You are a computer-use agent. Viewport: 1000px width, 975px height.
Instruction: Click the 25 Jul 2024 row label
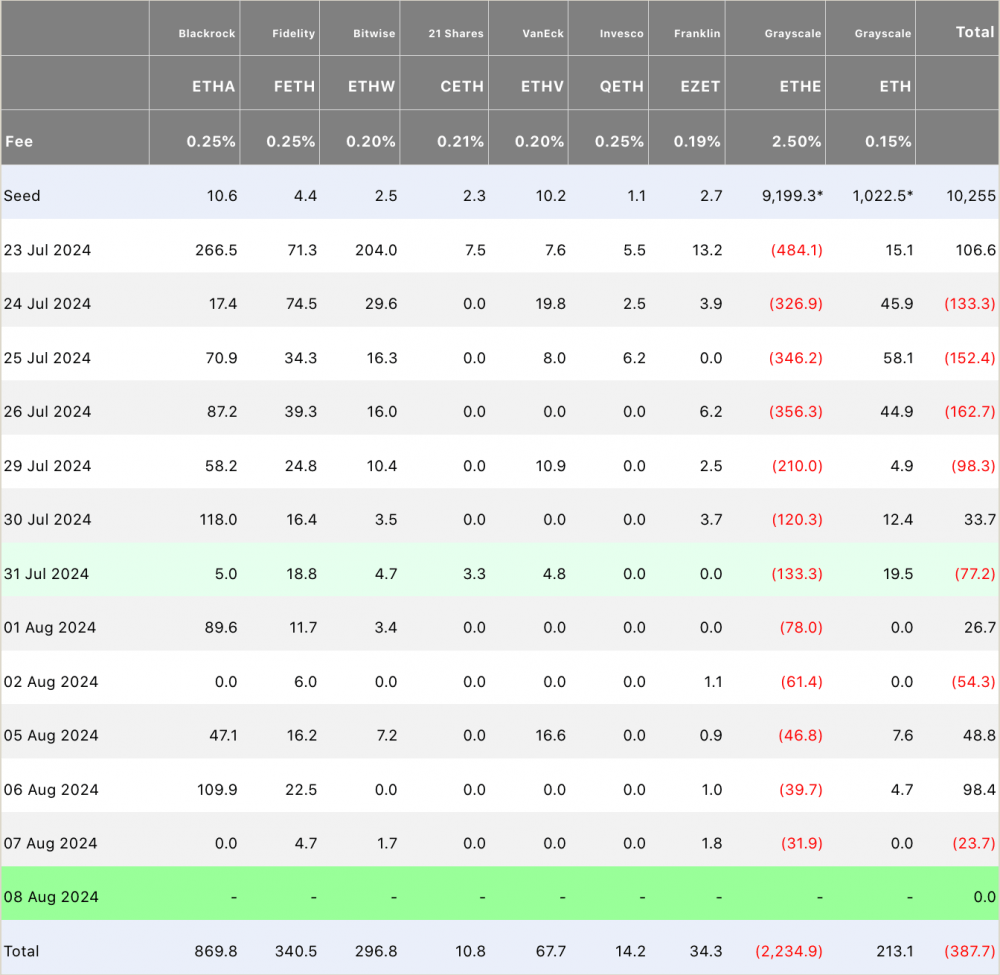tap(47, 358)
